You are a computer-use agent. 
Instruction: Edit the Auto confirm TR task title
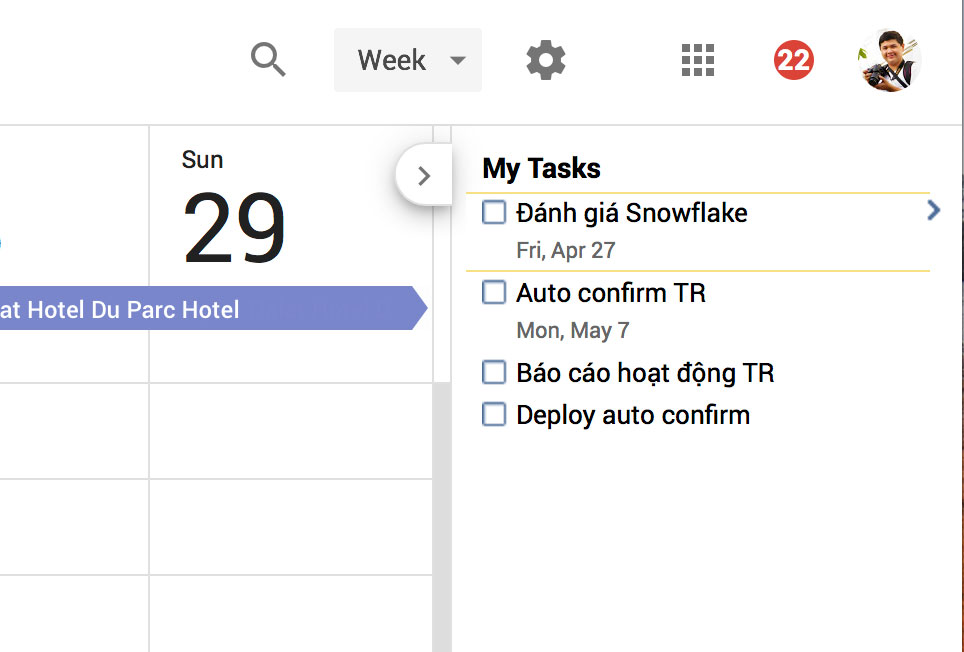(610, 293)
